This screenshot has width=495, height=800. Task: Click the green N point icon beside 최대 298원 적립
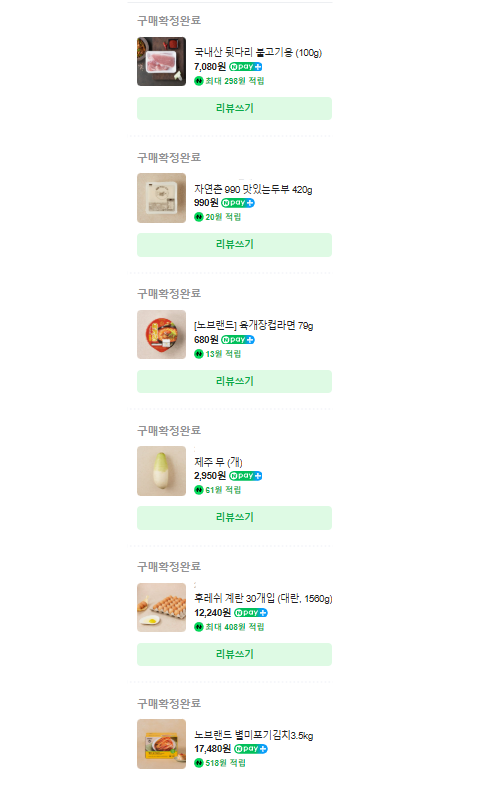click(199, 81)
